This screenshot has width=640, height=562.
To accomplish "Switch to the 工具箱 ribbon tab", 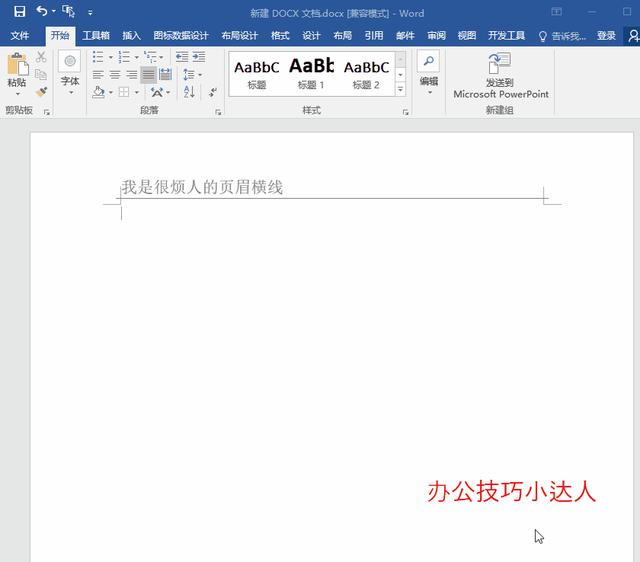I will point(96,36).
